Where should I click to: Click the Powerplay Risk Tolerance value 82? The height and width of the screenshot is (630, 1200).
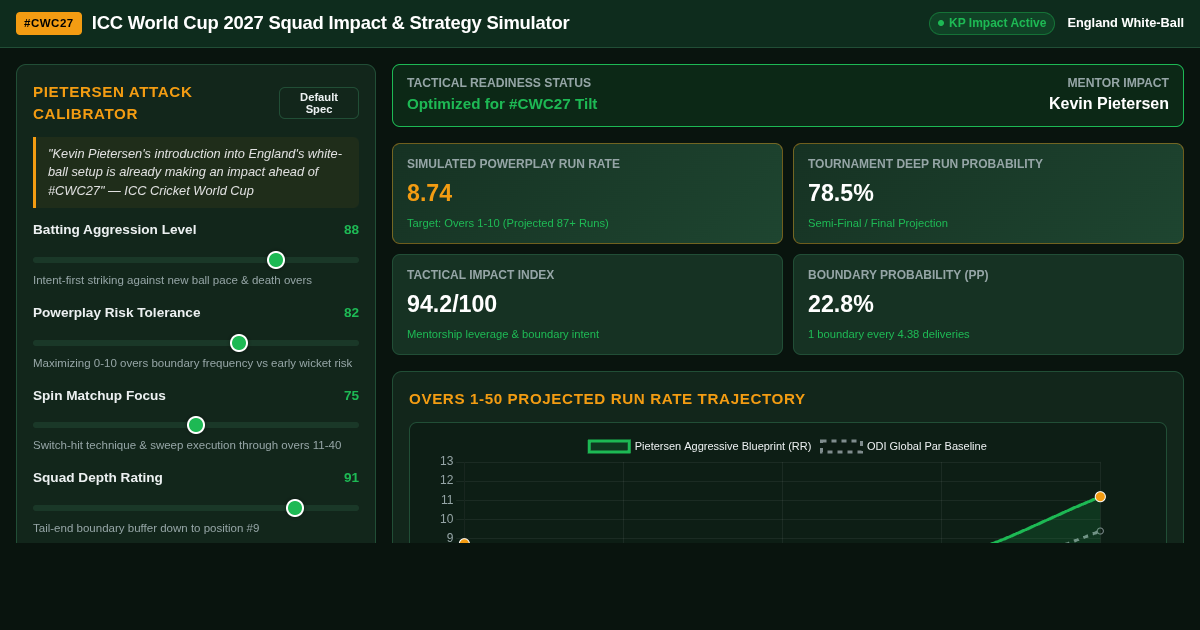[351, 313]
